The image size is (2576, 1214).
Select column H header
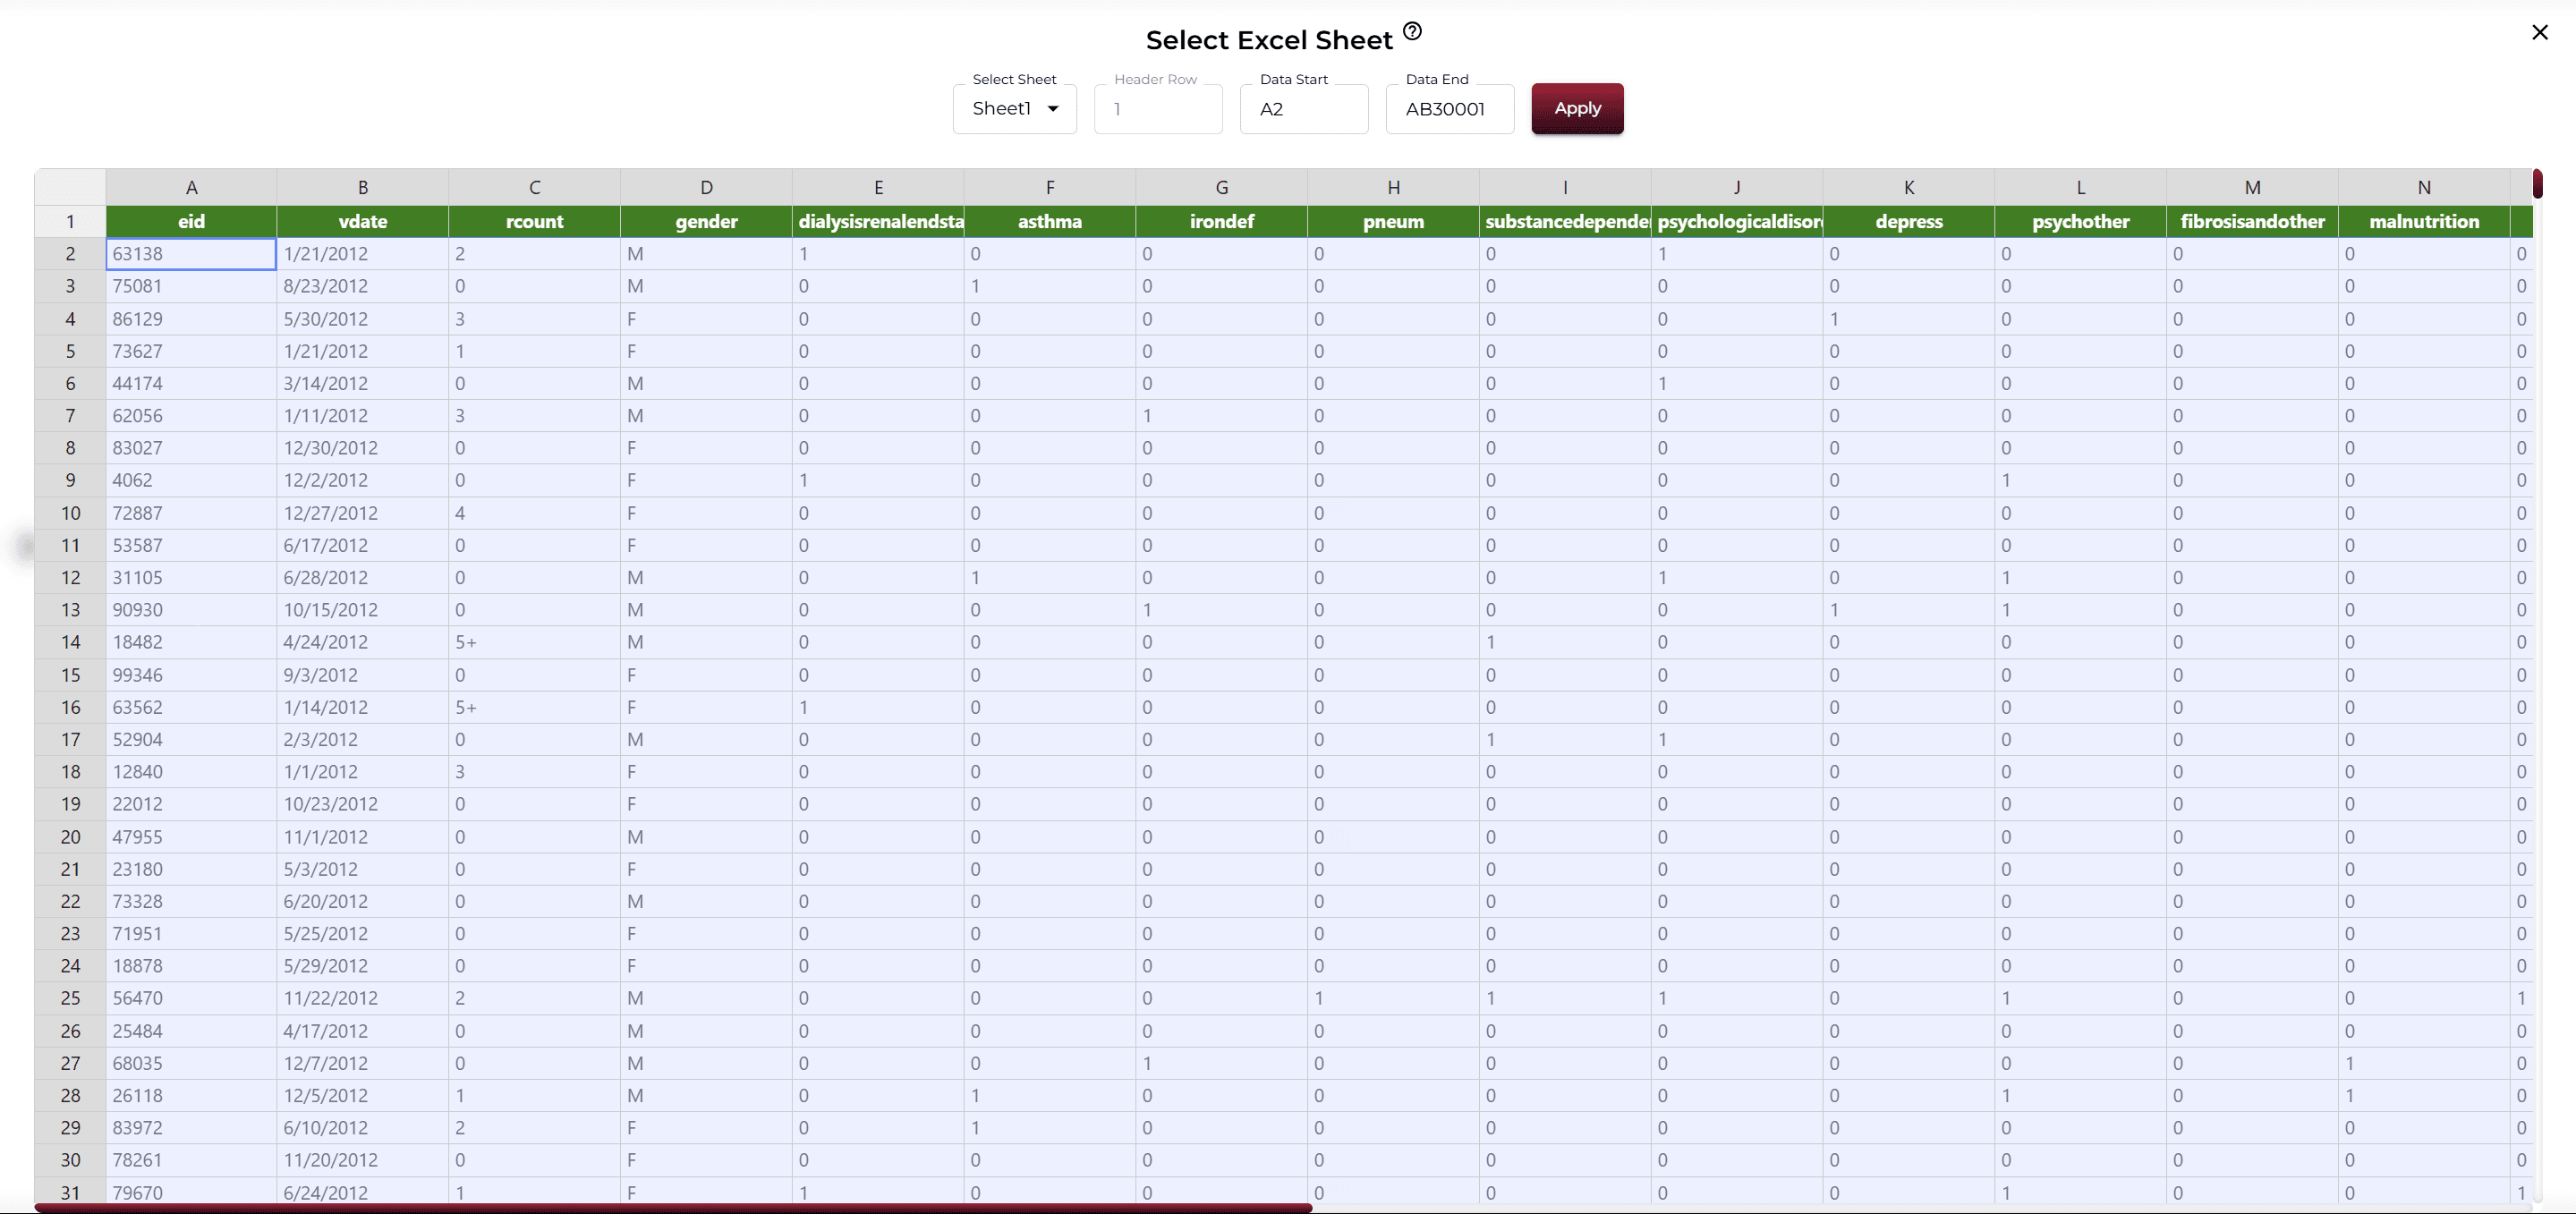1393,187
